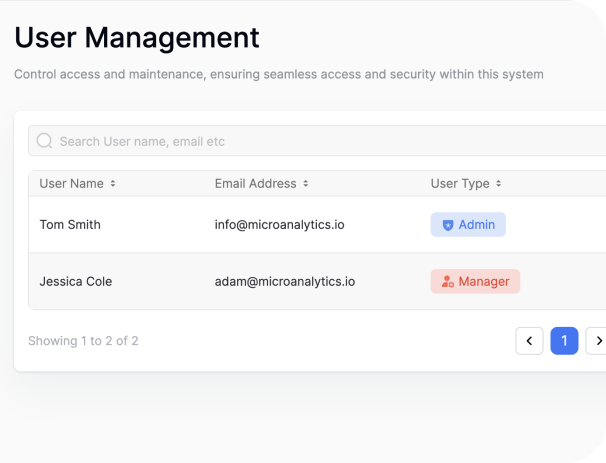Go to the previous page with the left chevron
The width and height of the screenshot is (606, 463).
tap(529, 341)
